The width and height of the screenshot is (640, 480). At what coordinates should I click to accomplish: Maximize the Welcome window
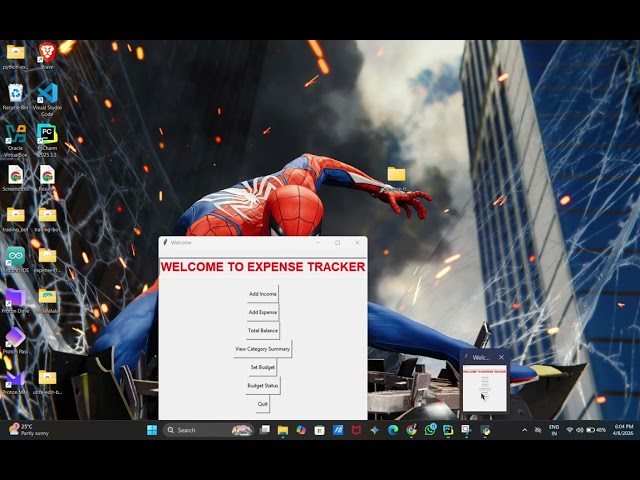(x=338, y=243)
